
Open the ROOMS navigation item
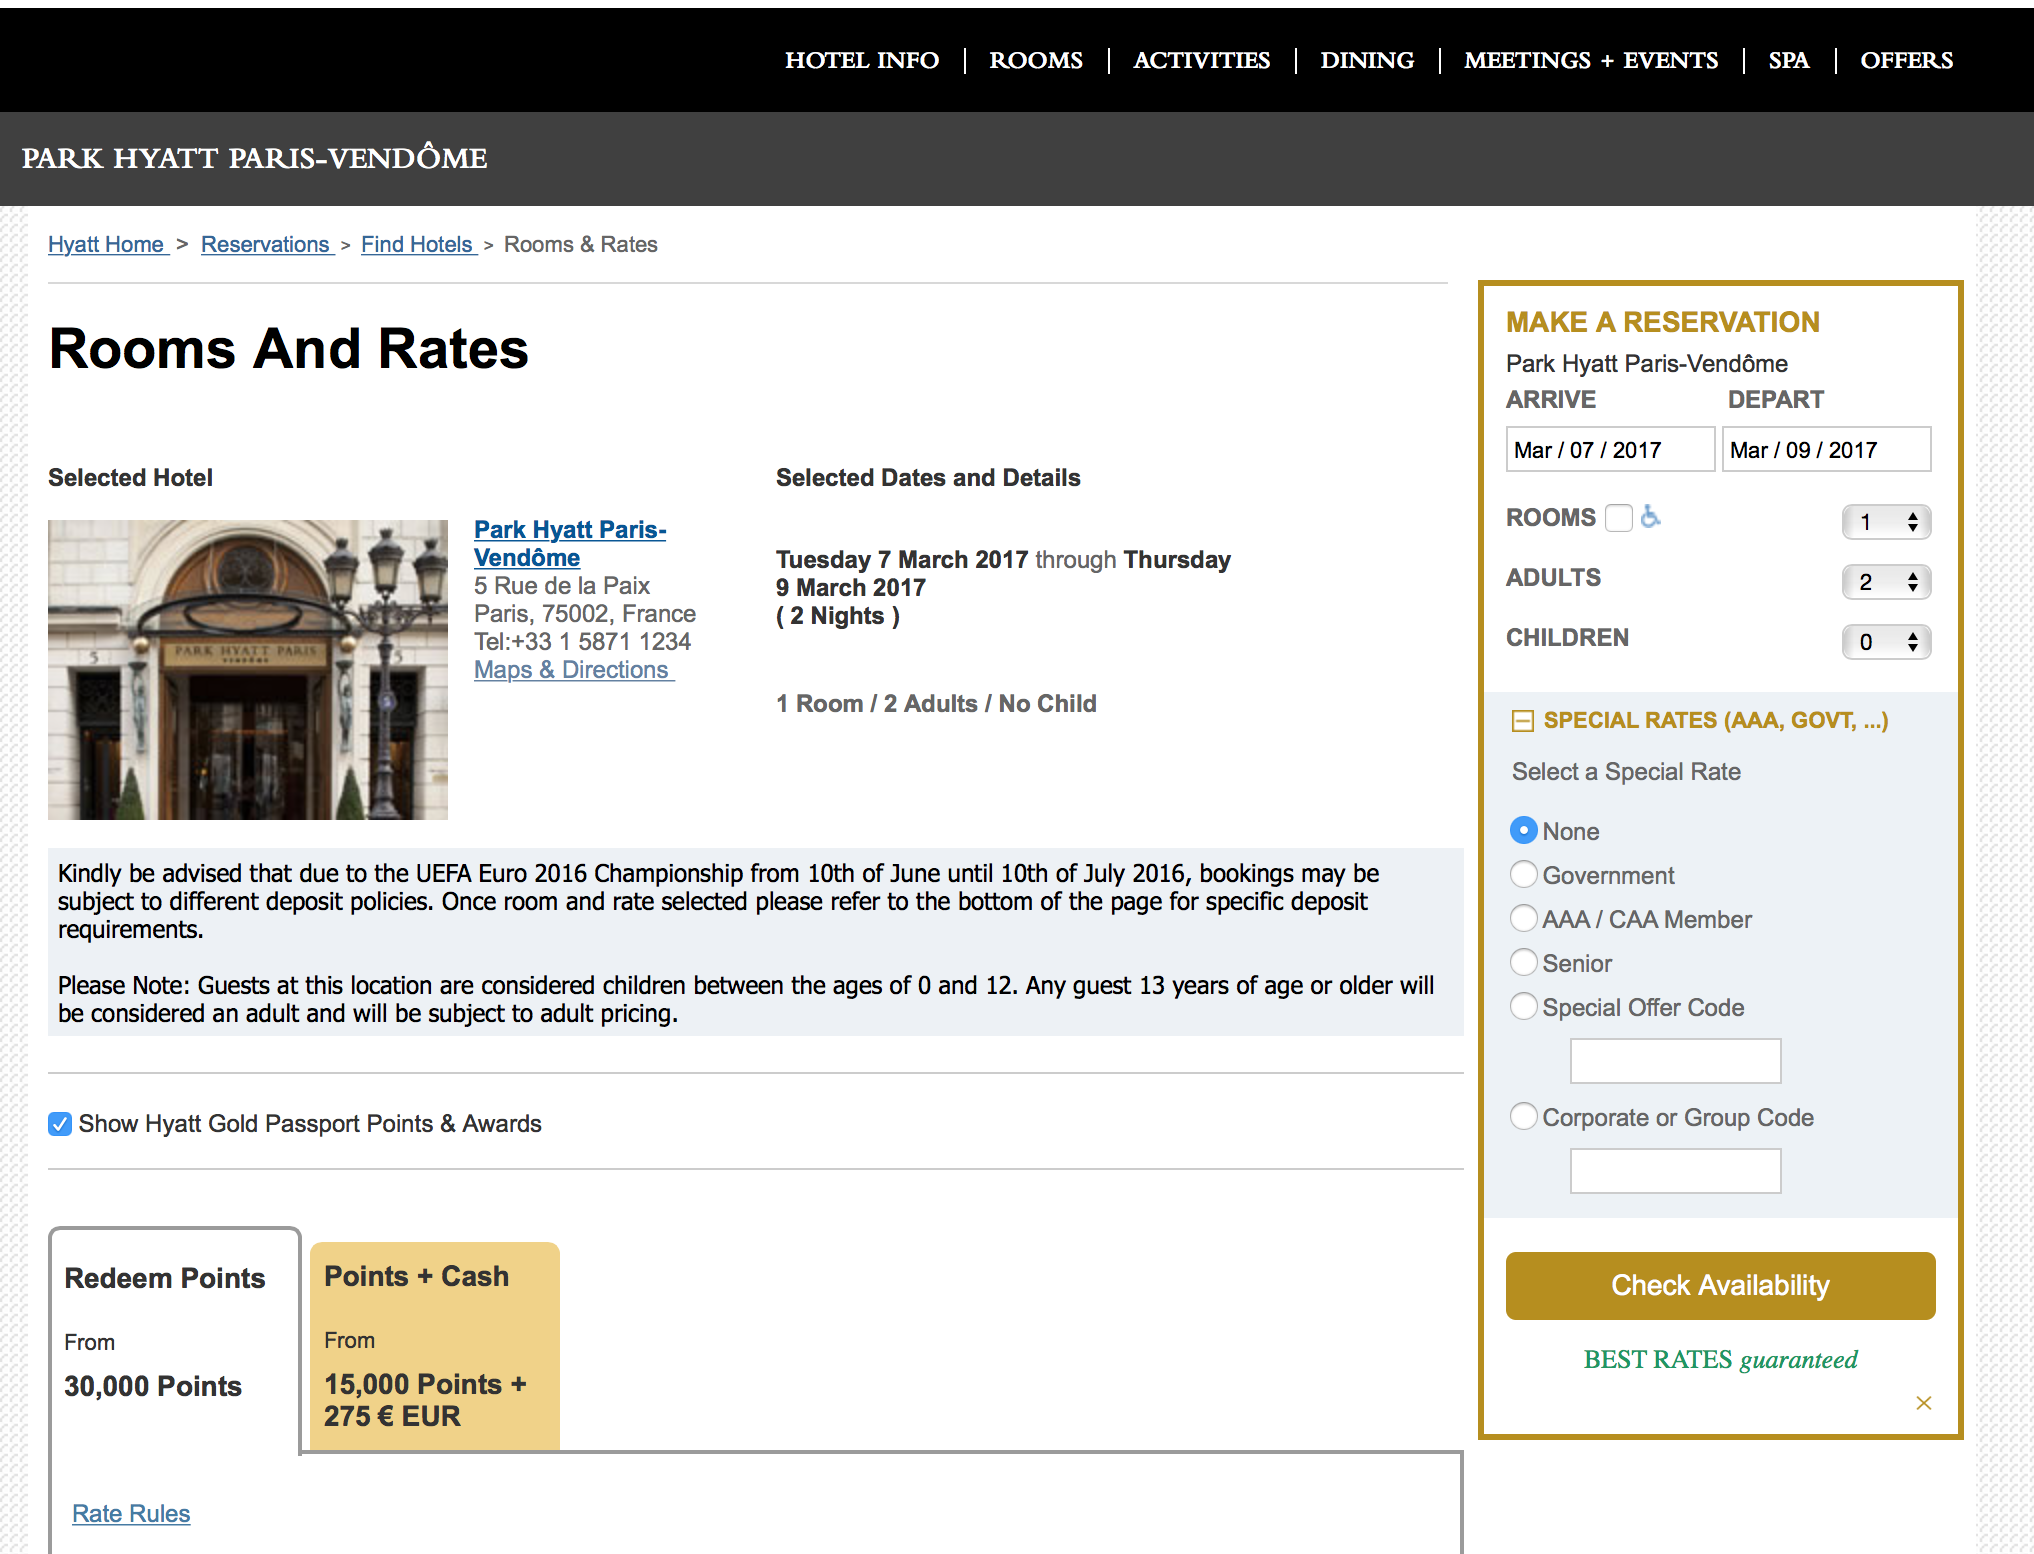pyautogui.click(x=1035, y=60)
